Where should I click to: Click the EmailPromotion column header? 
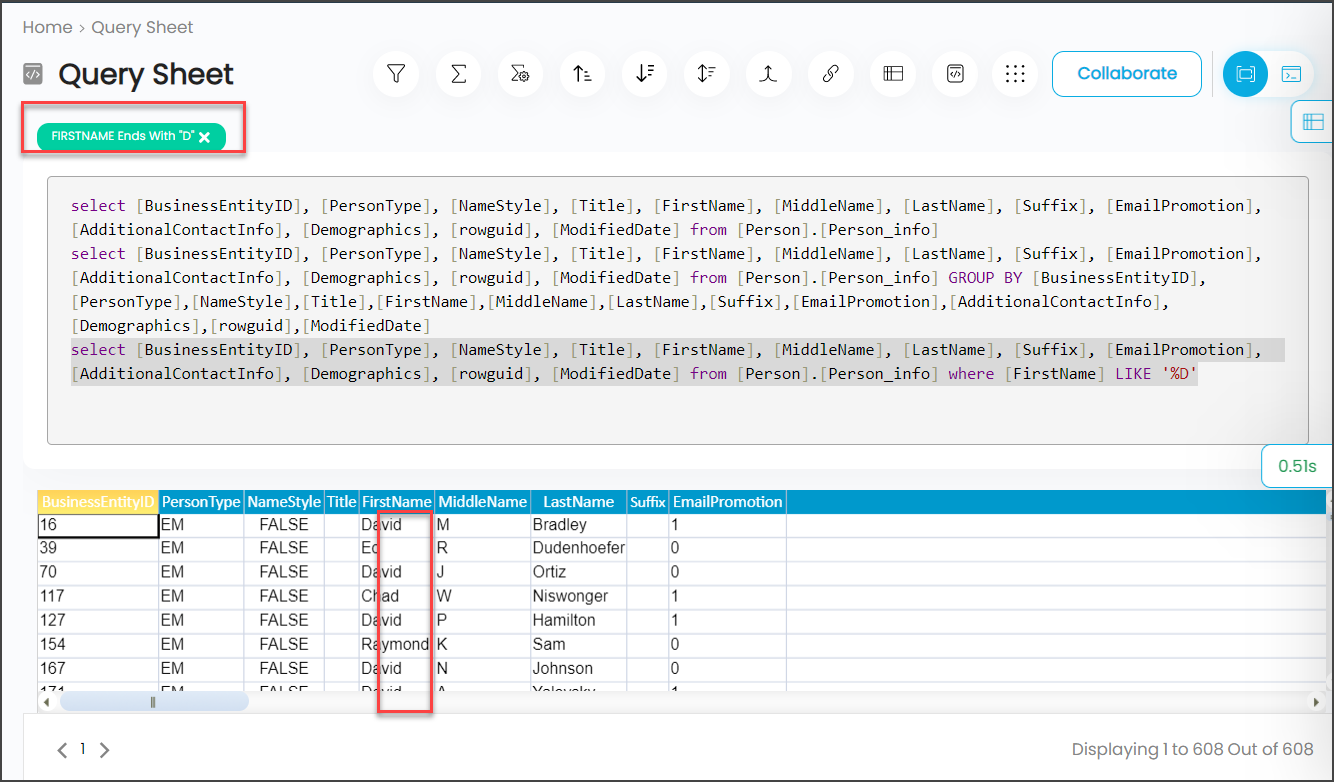point(727,502)
